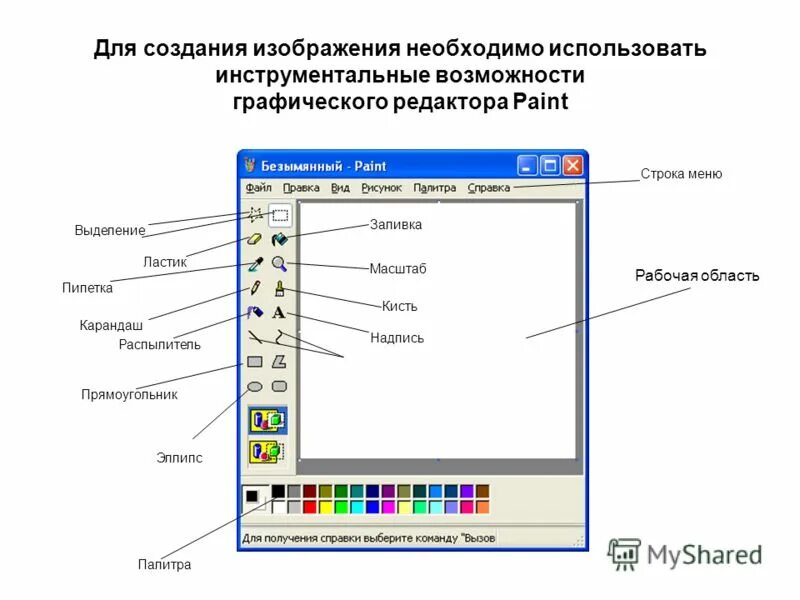Select the Airbrush spray can tool
This screenshot has width=800, height=600.
tap(255, 312)
